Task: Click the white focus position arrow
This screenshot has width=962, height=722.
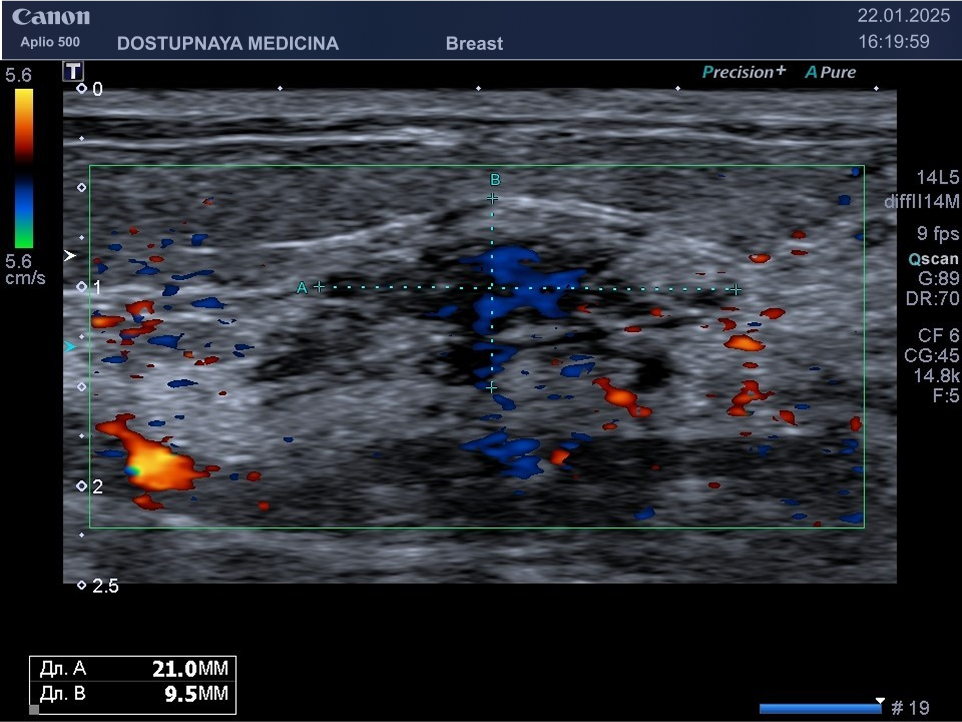Action: (69, 256)
